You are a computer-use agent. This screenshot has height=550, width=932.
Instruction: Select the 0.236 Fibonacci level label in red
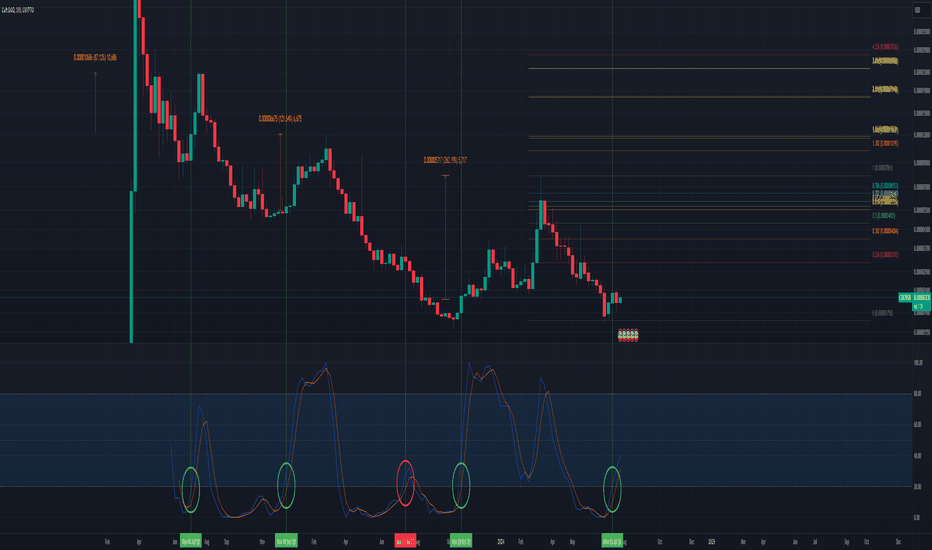click(x=885, y=254)
